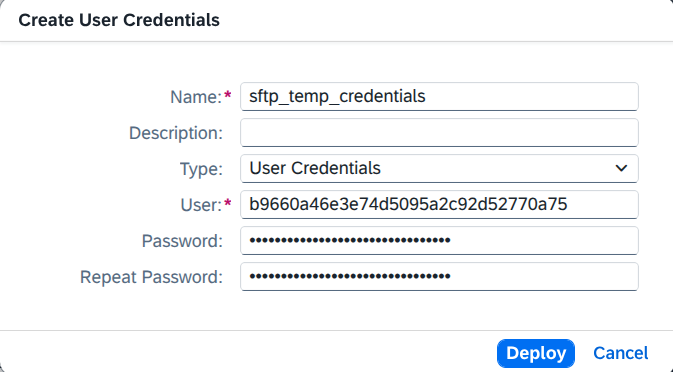This screenshot has width=673, height=372.
Task: Click the Create User Credentials dialog title
Action: pyautogui.click(x=119, y=20)
